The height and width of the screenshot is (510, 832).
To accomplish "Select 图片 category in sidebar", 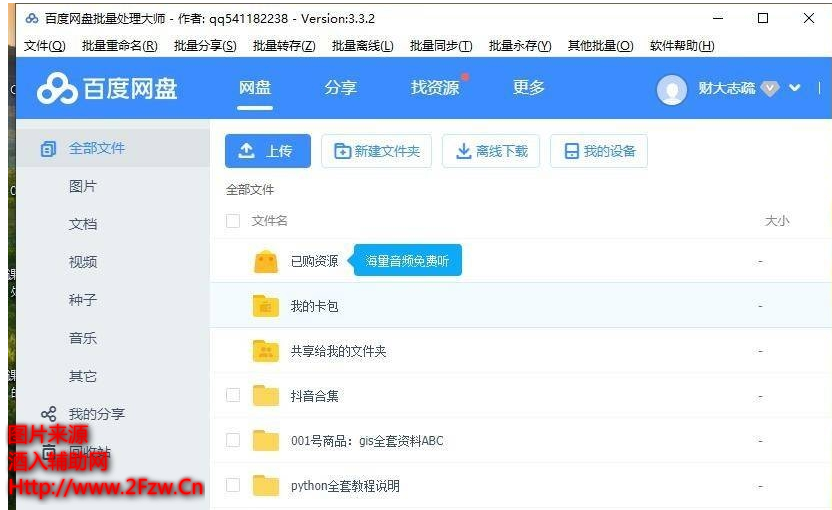I will [x=83, y=186].
